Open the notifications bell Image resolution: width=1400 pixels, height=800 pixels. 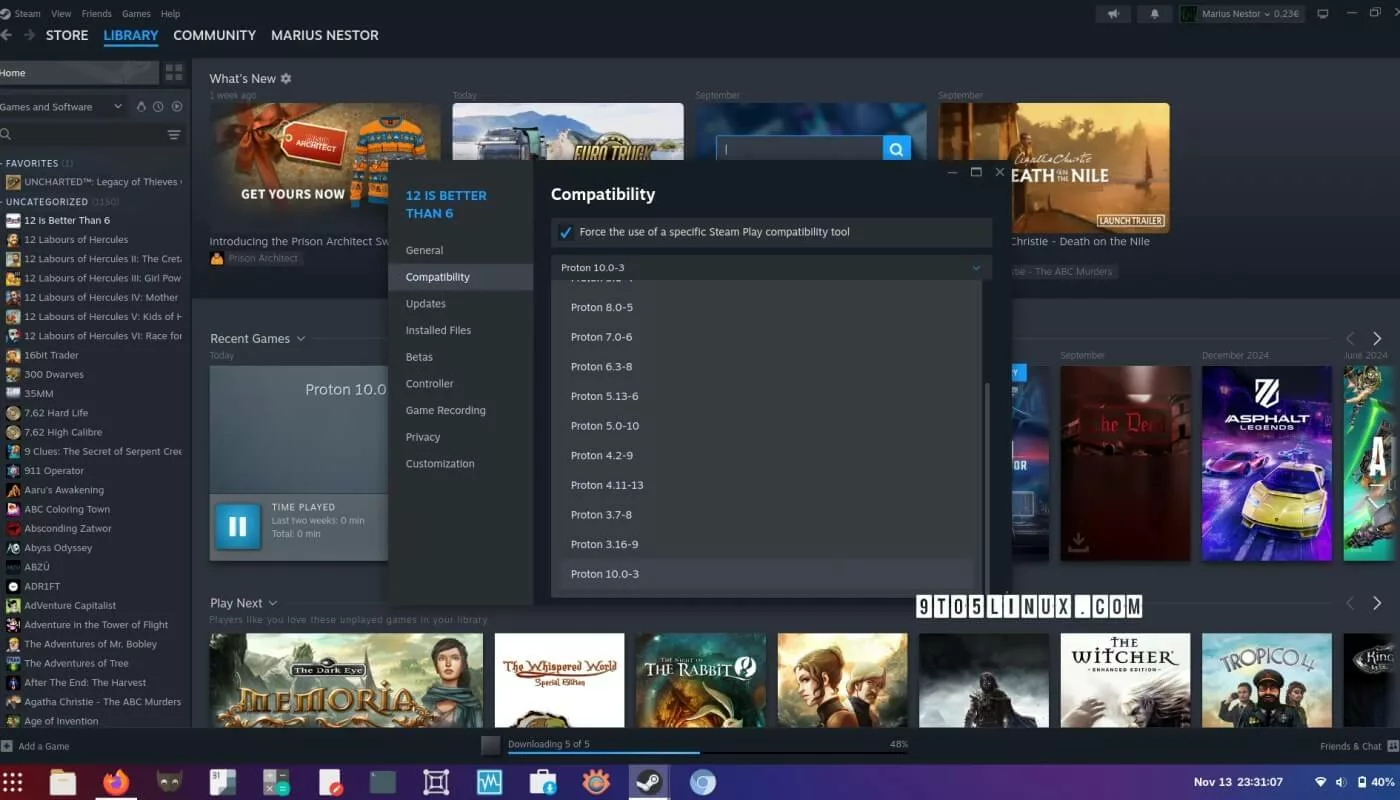1154,14
